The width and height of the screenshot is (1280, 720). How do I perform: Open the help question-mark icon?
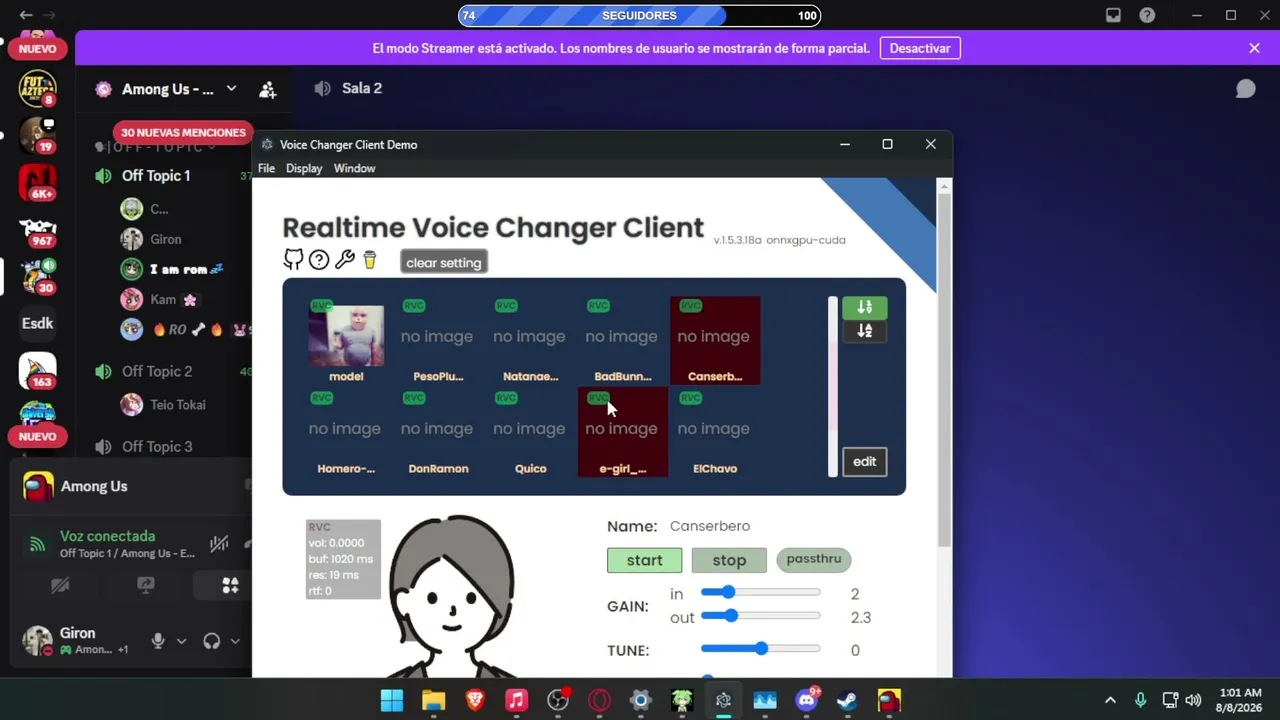click(x=319, y=260)
